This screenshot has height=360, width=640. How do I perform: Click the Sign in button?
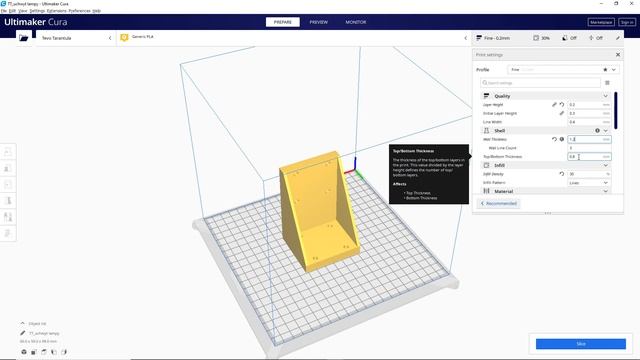(x=627, y=22)
